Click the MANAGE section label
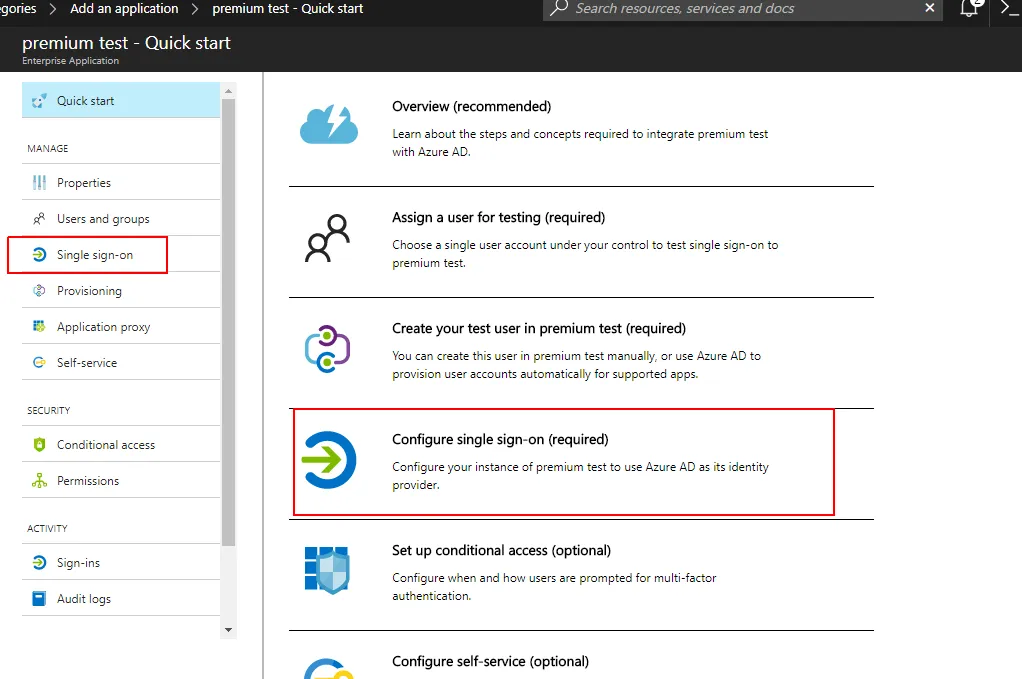 coord(48,149)
